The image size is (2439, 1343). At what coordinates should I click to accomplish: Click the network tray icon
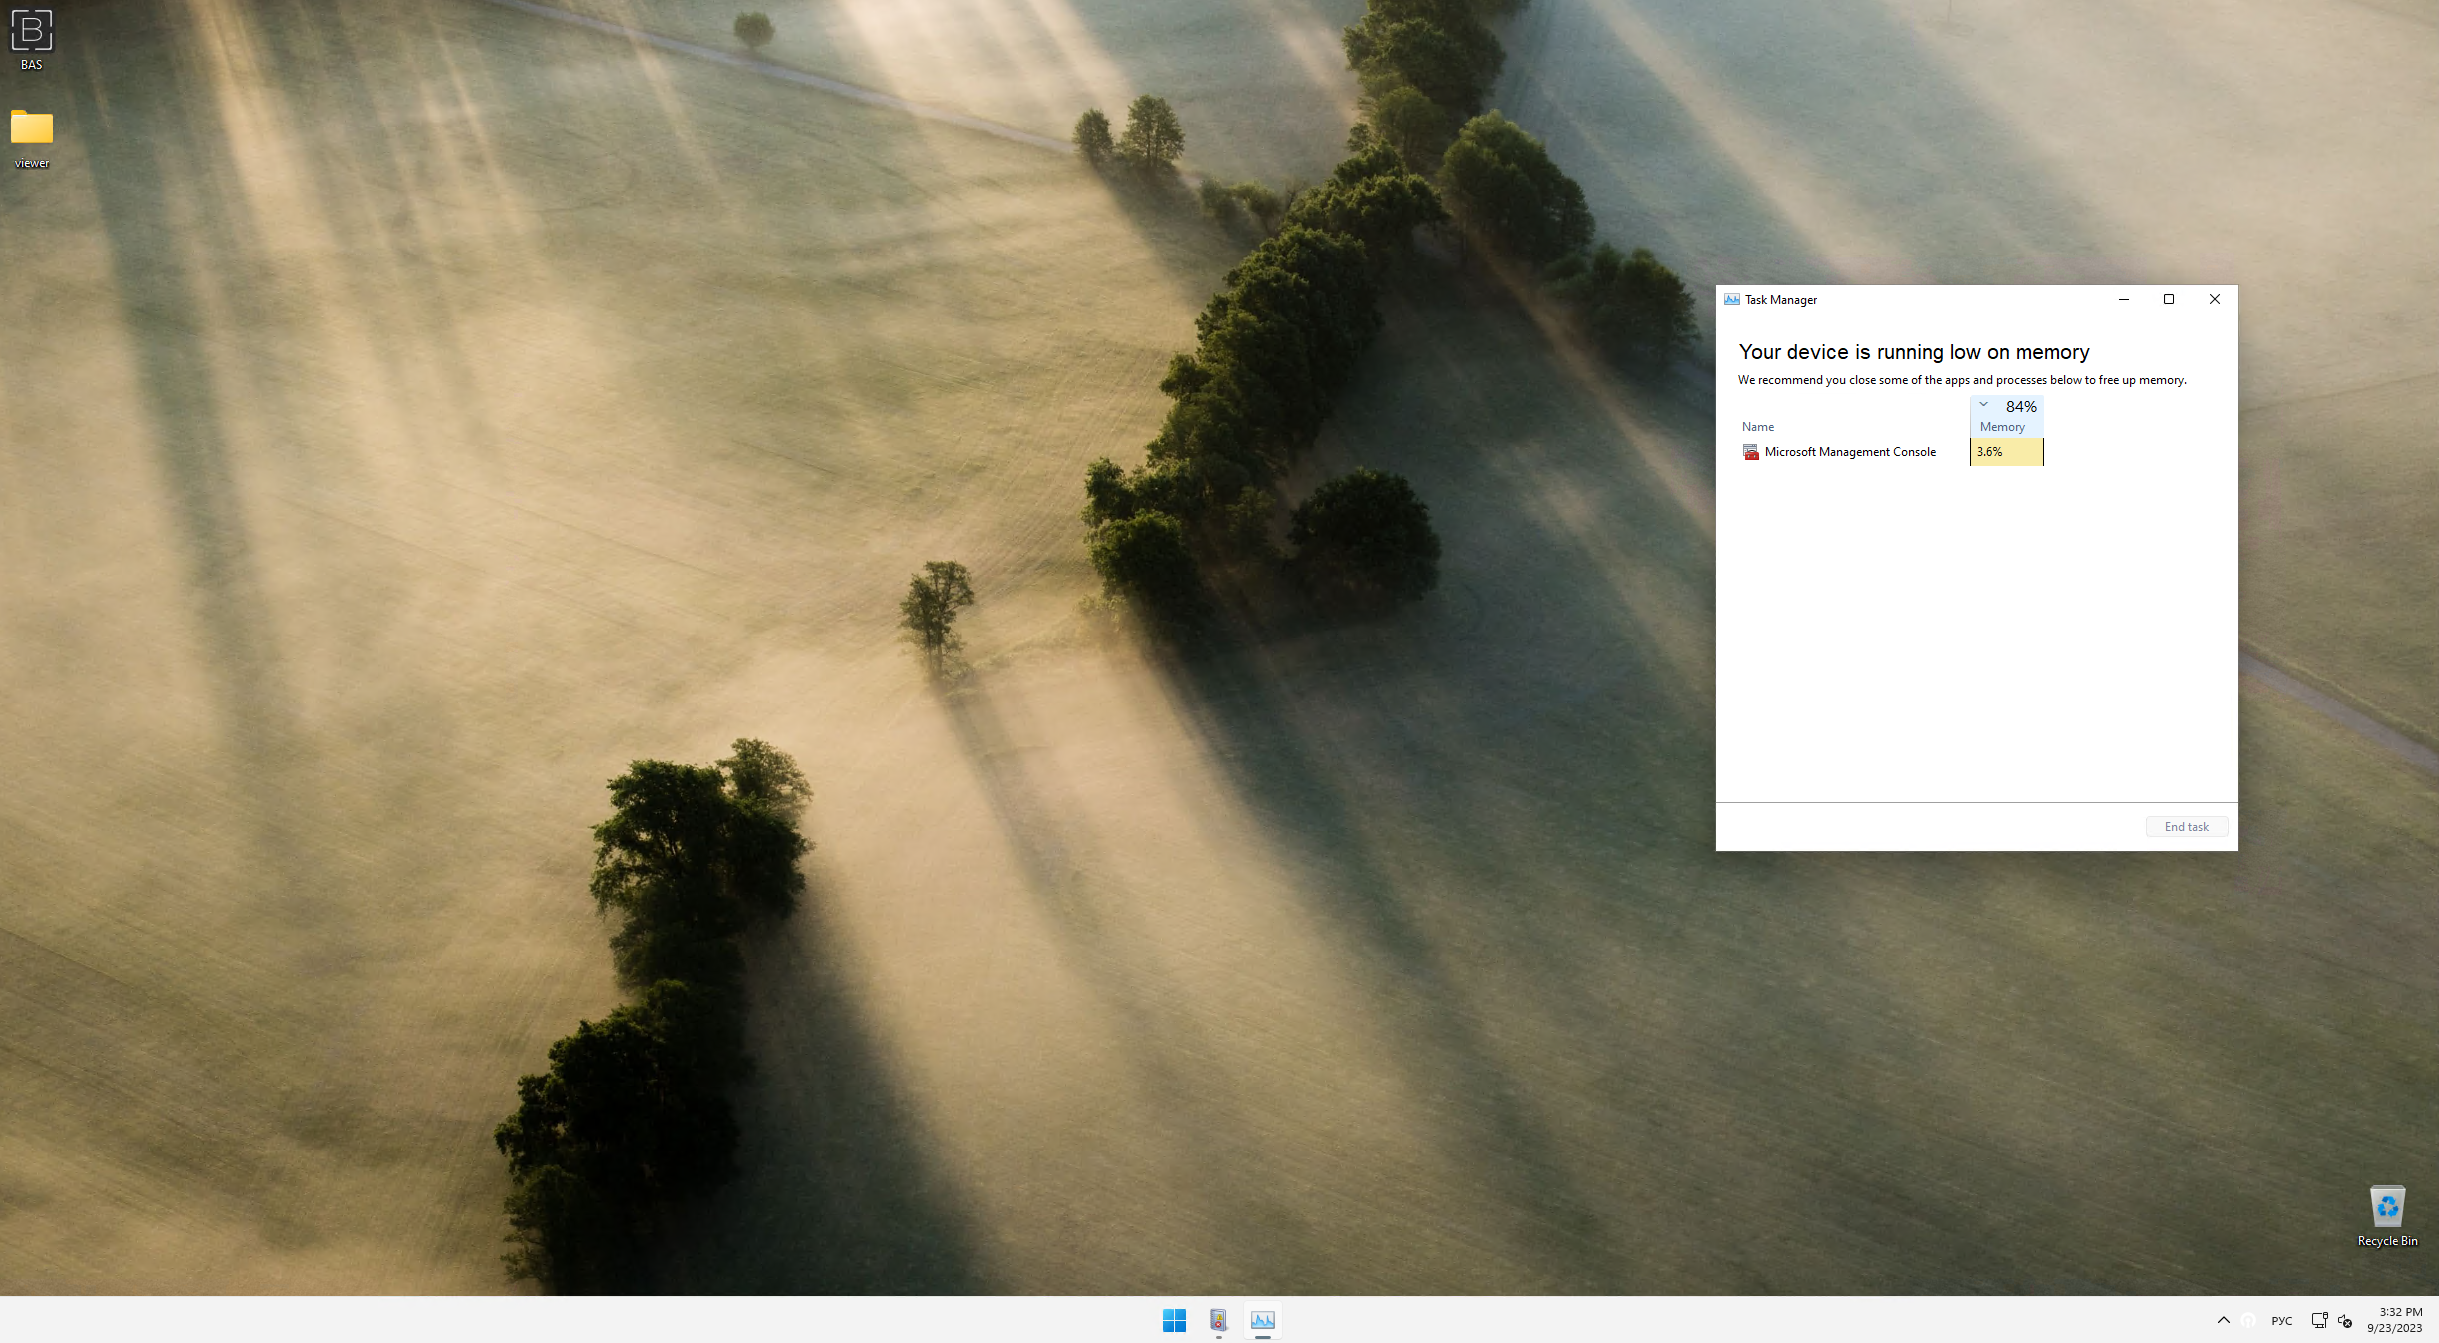click(x=2319, y=1321)
